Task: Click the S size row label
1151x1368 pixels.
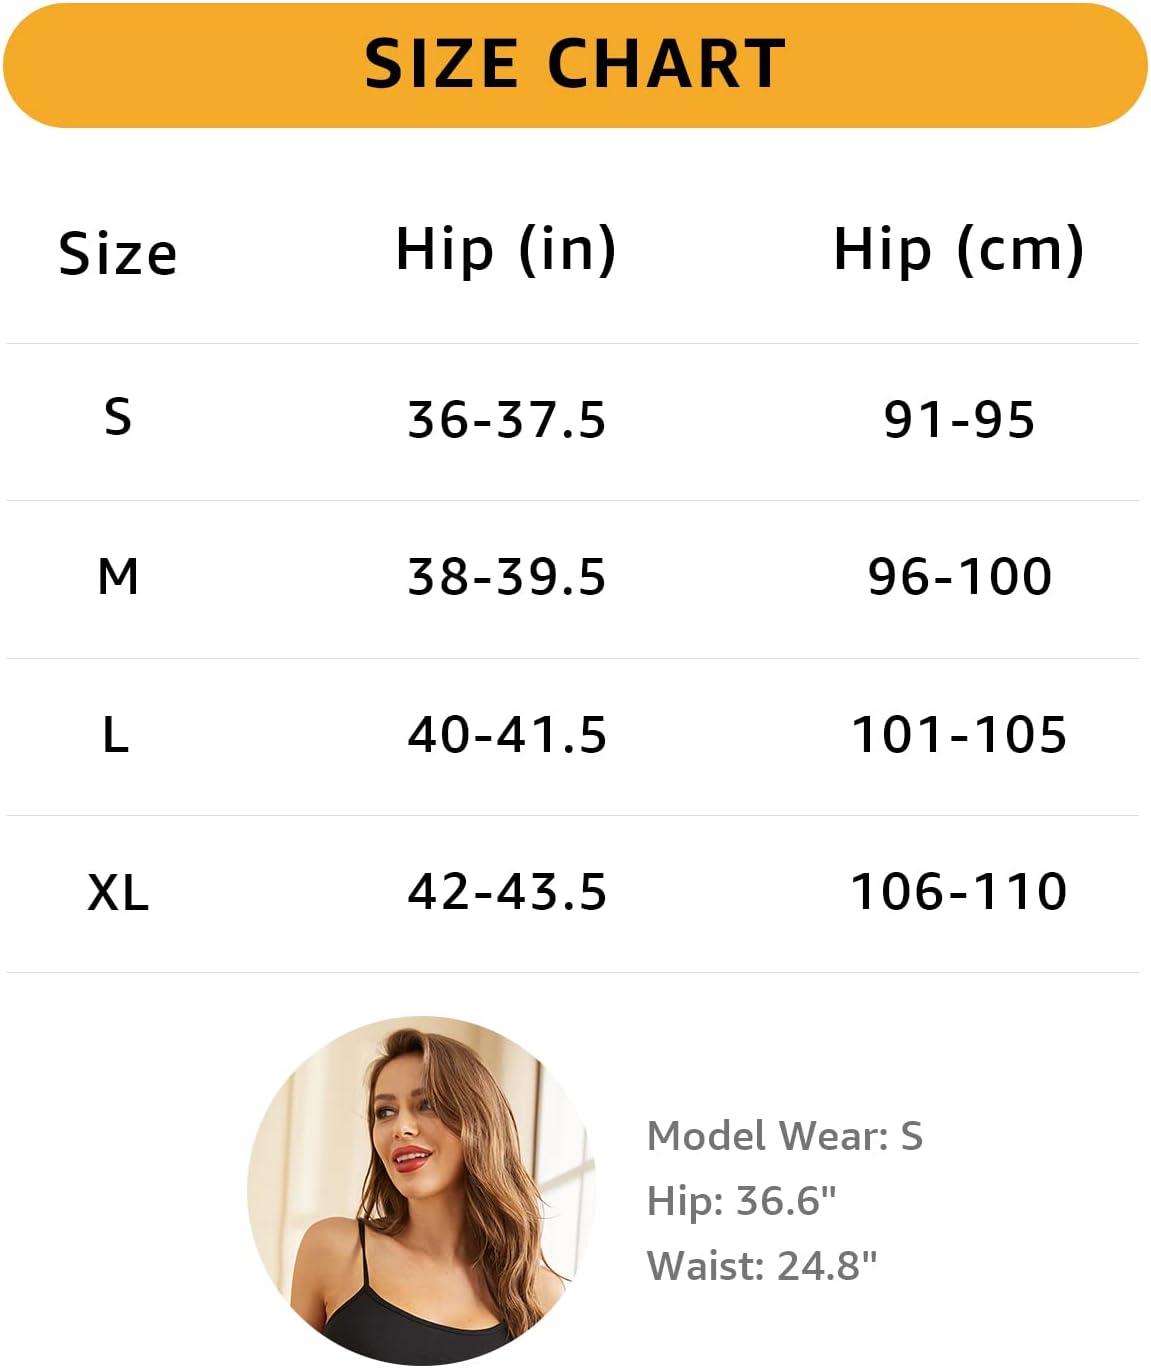Action: point(118,415)
